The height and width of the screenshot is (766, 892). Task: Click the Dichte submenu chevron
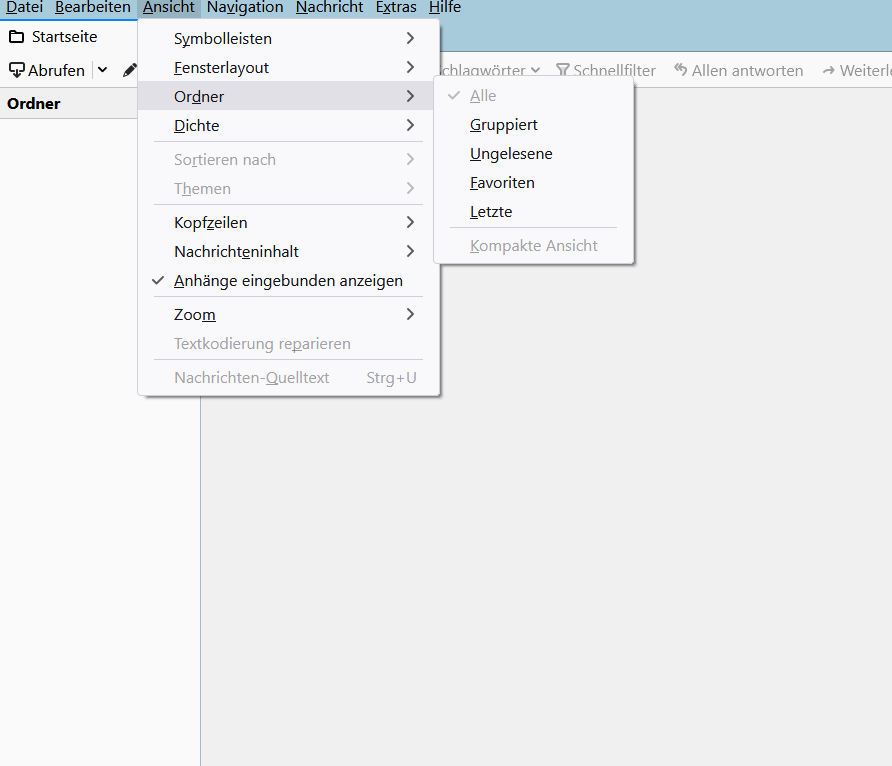point(411,125)
